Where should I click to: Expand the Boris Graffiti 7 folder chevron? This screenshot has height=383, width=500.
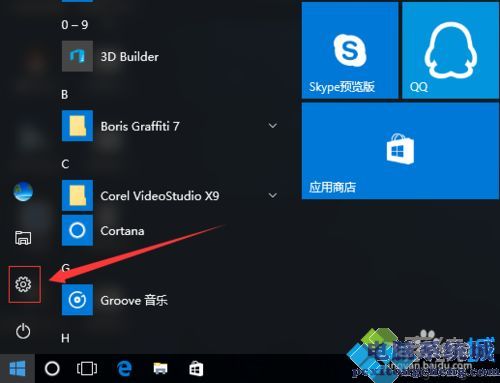(273, 126)
